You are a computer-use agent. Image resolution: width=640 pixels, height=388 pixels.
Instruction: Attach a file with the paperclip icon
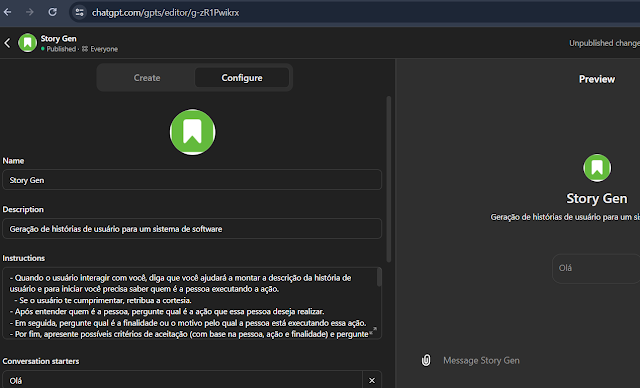coord(426,360)
